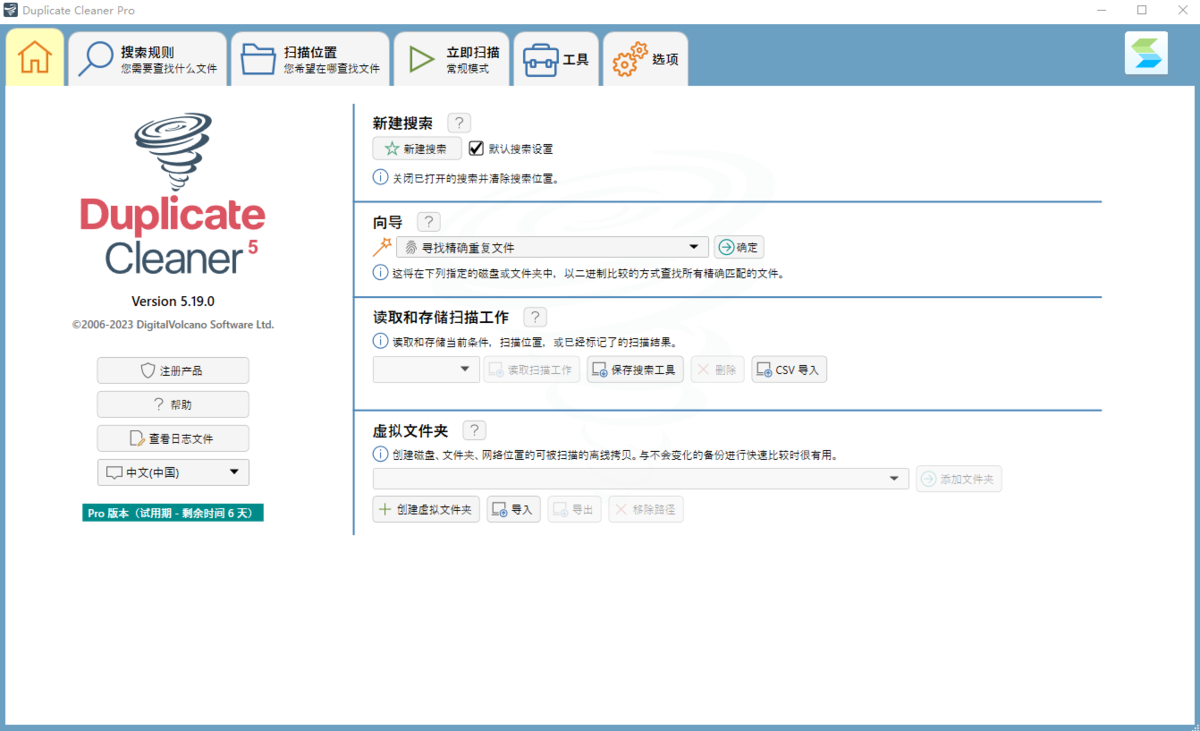Switch to the 搜索规则 tab

tap(148, 59)
